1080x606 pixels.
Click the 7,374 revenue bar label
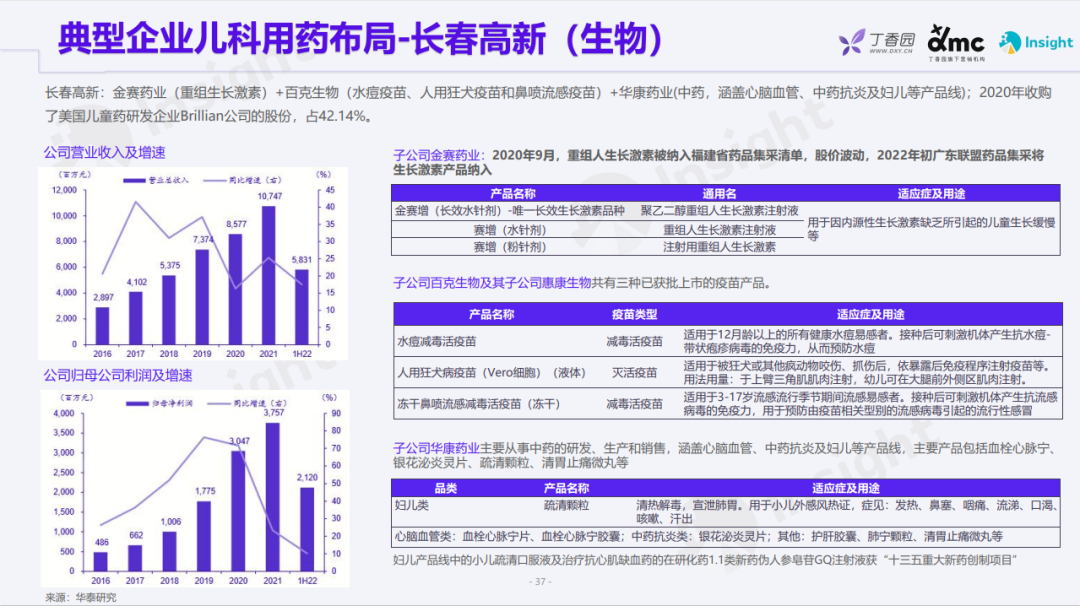pyautogui.click(x=203, y=239)
